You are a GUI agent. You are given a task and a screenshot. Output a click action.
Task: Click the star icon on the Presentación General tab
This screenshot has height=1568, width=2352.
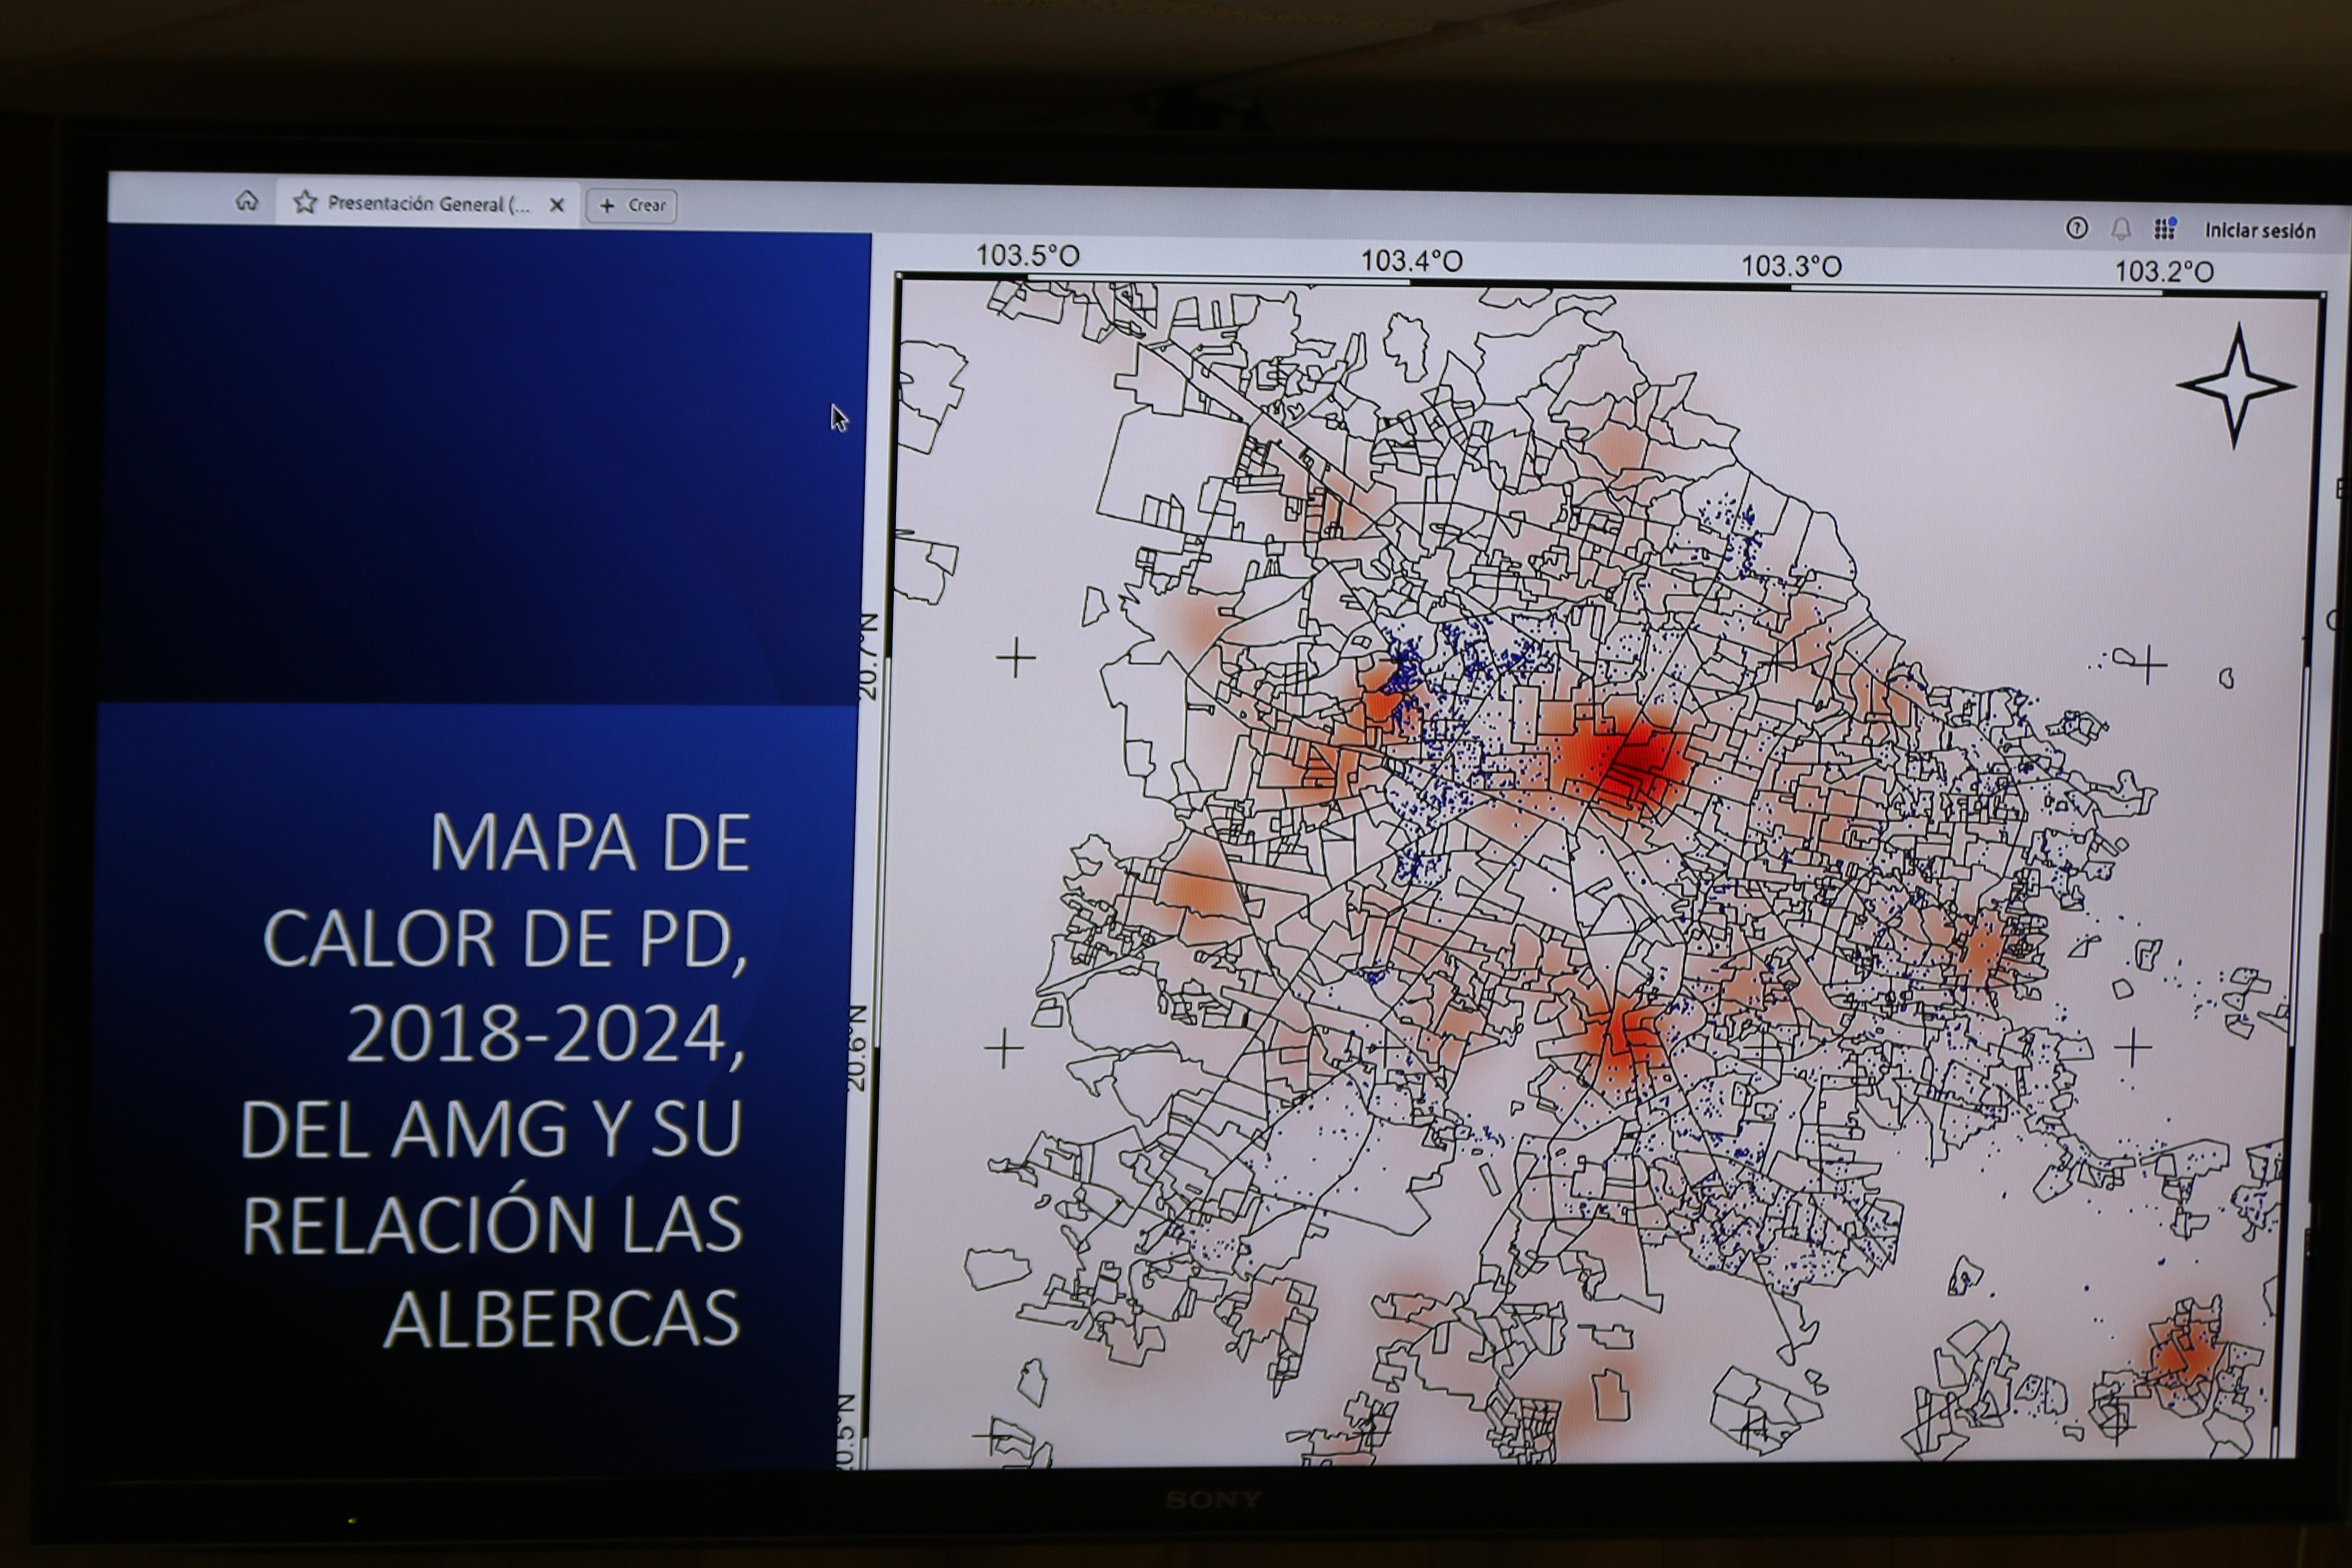point(305,203)
